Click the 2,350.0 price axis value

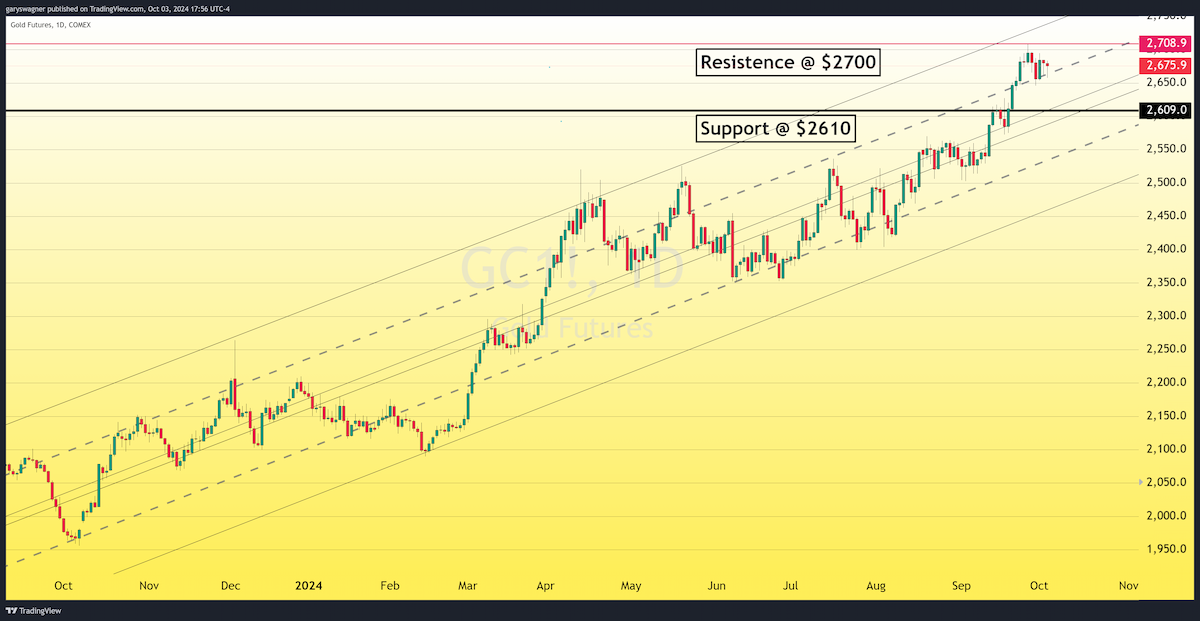(x=1166, y=282)
